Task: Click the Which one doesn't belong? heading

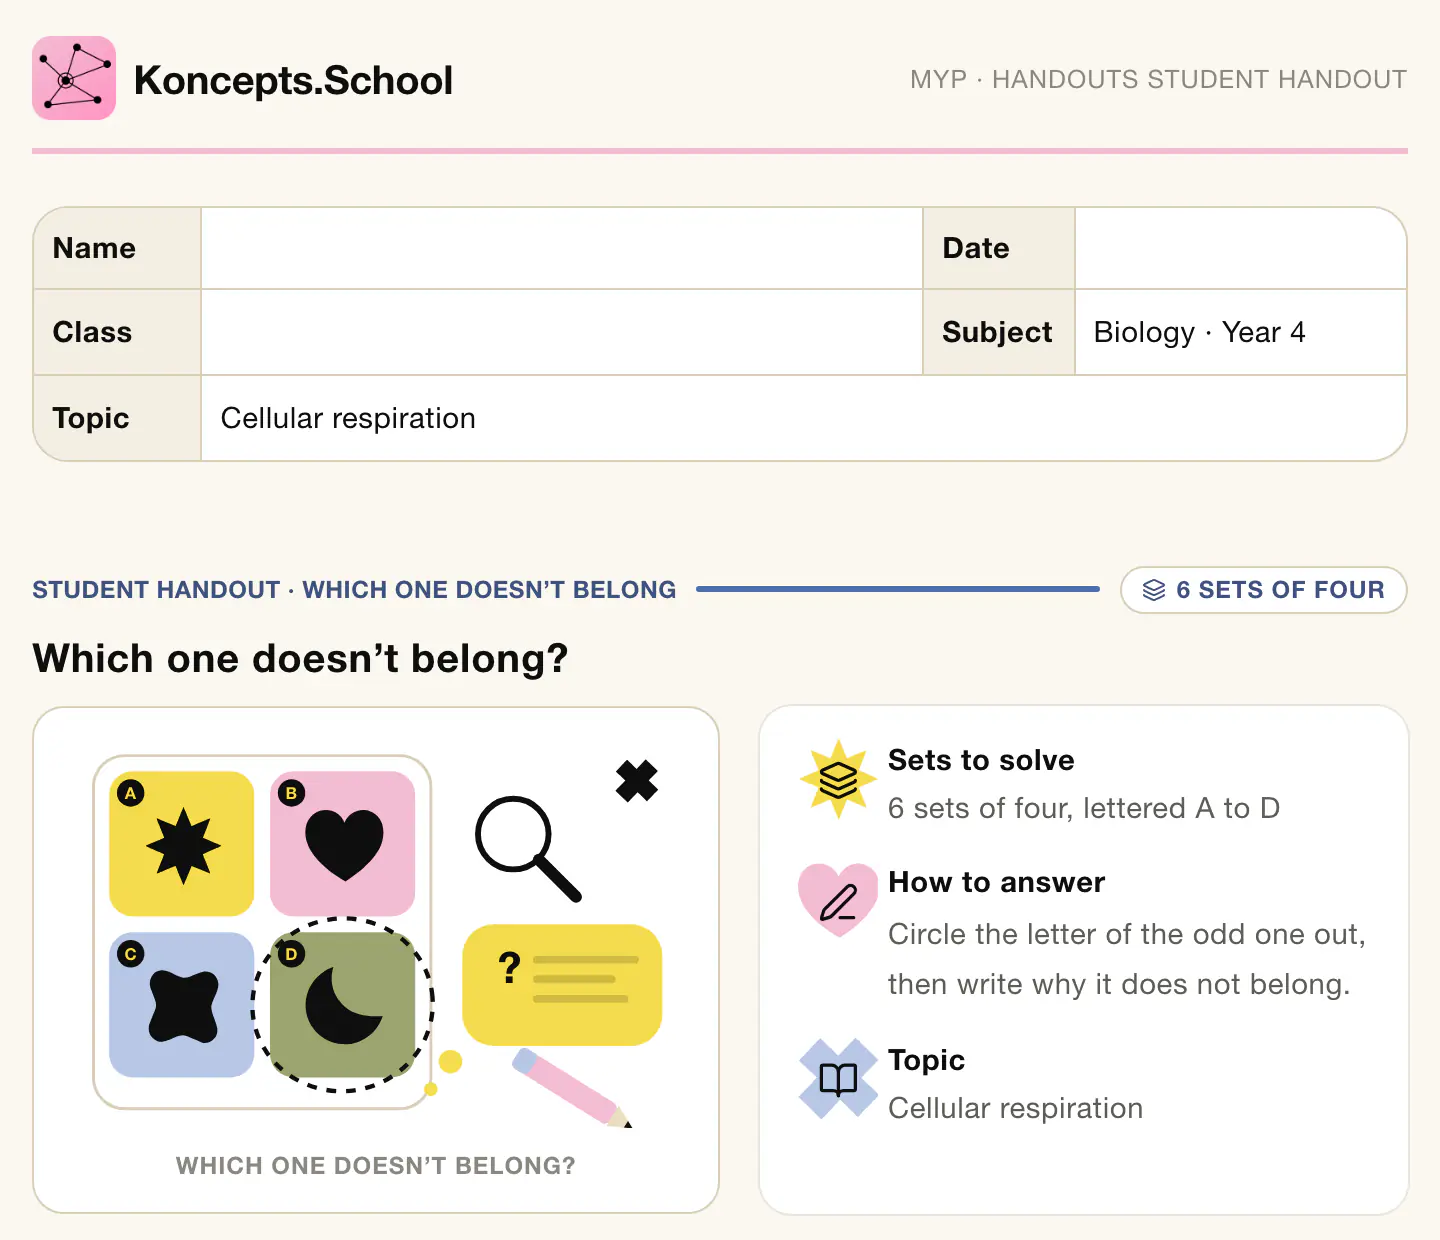Action: pyautogui.click(x=300, y=658)
